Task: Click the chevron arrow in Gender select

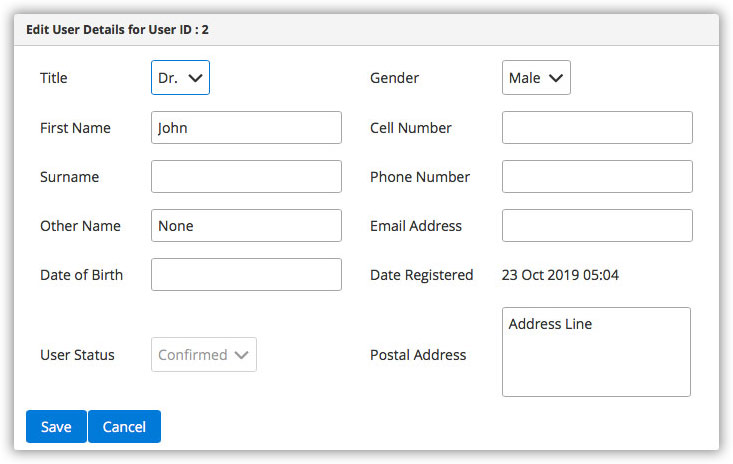Action: tap(556, 78)
